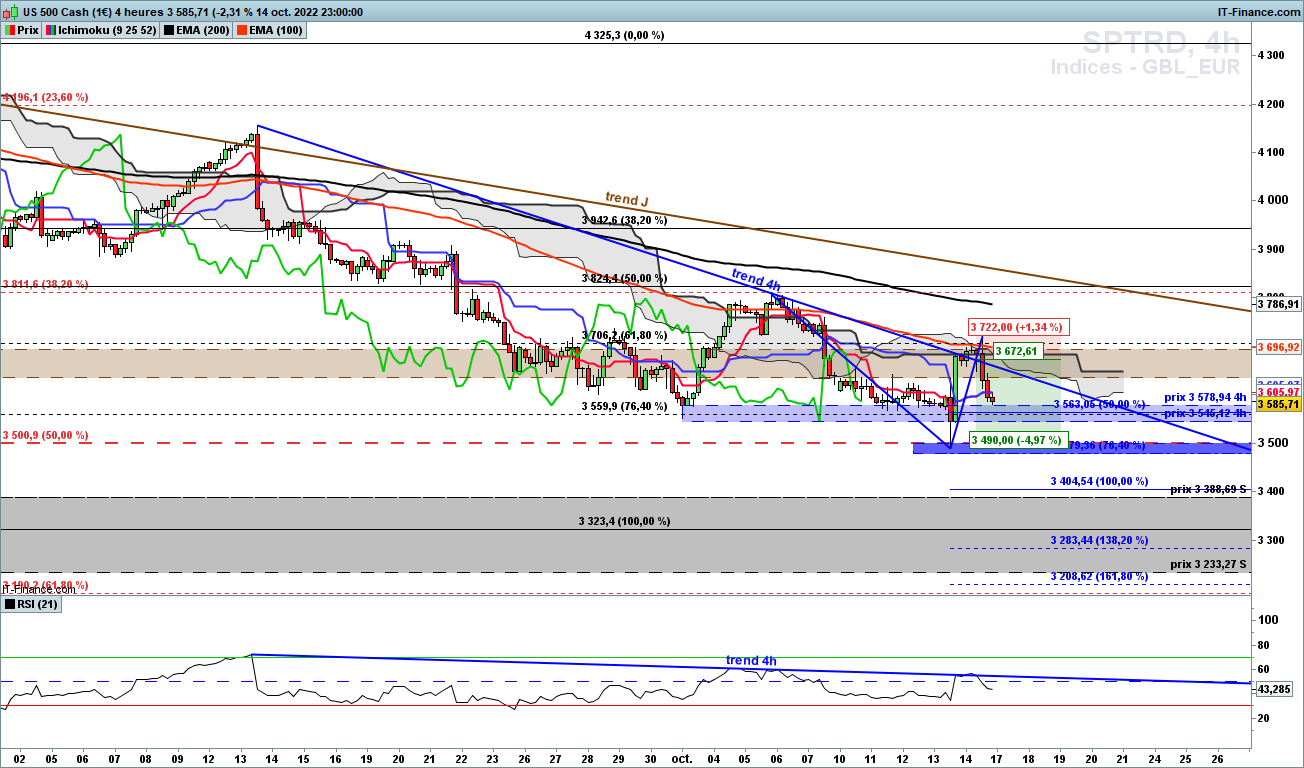Select the Prix legend button
The height and width of the screenshot is (768, 1304).
point(21,30)
